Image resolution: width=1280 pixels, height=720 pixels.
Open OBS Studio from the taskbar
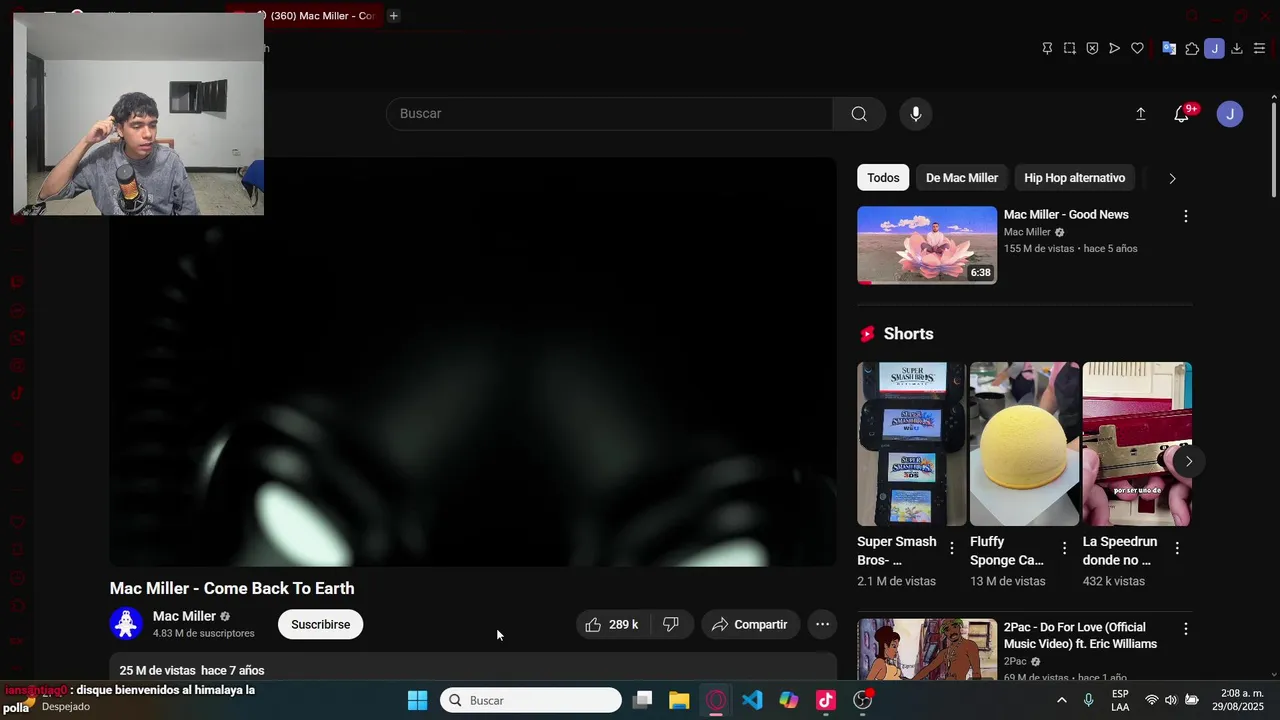[862, 700]
